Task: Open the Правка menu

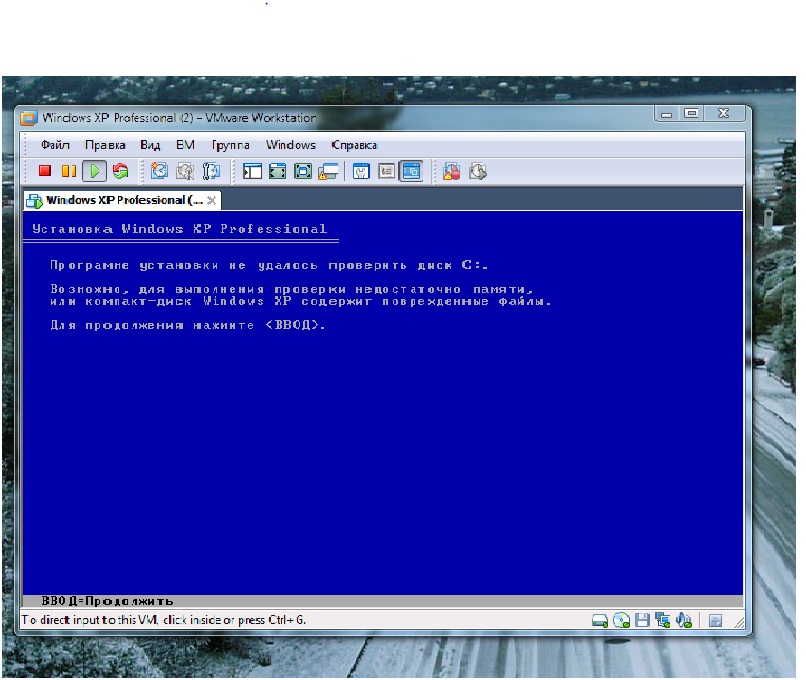Action: click(x=105, y=145)
